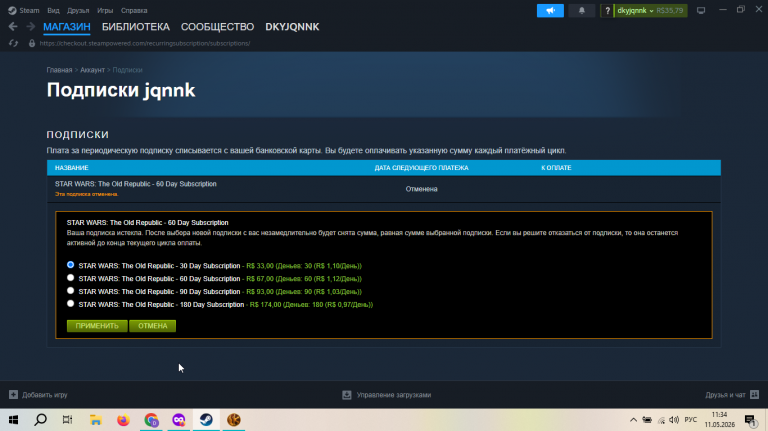768x431 pixels.
Task: Open Windows notification center
Action: 750,420
